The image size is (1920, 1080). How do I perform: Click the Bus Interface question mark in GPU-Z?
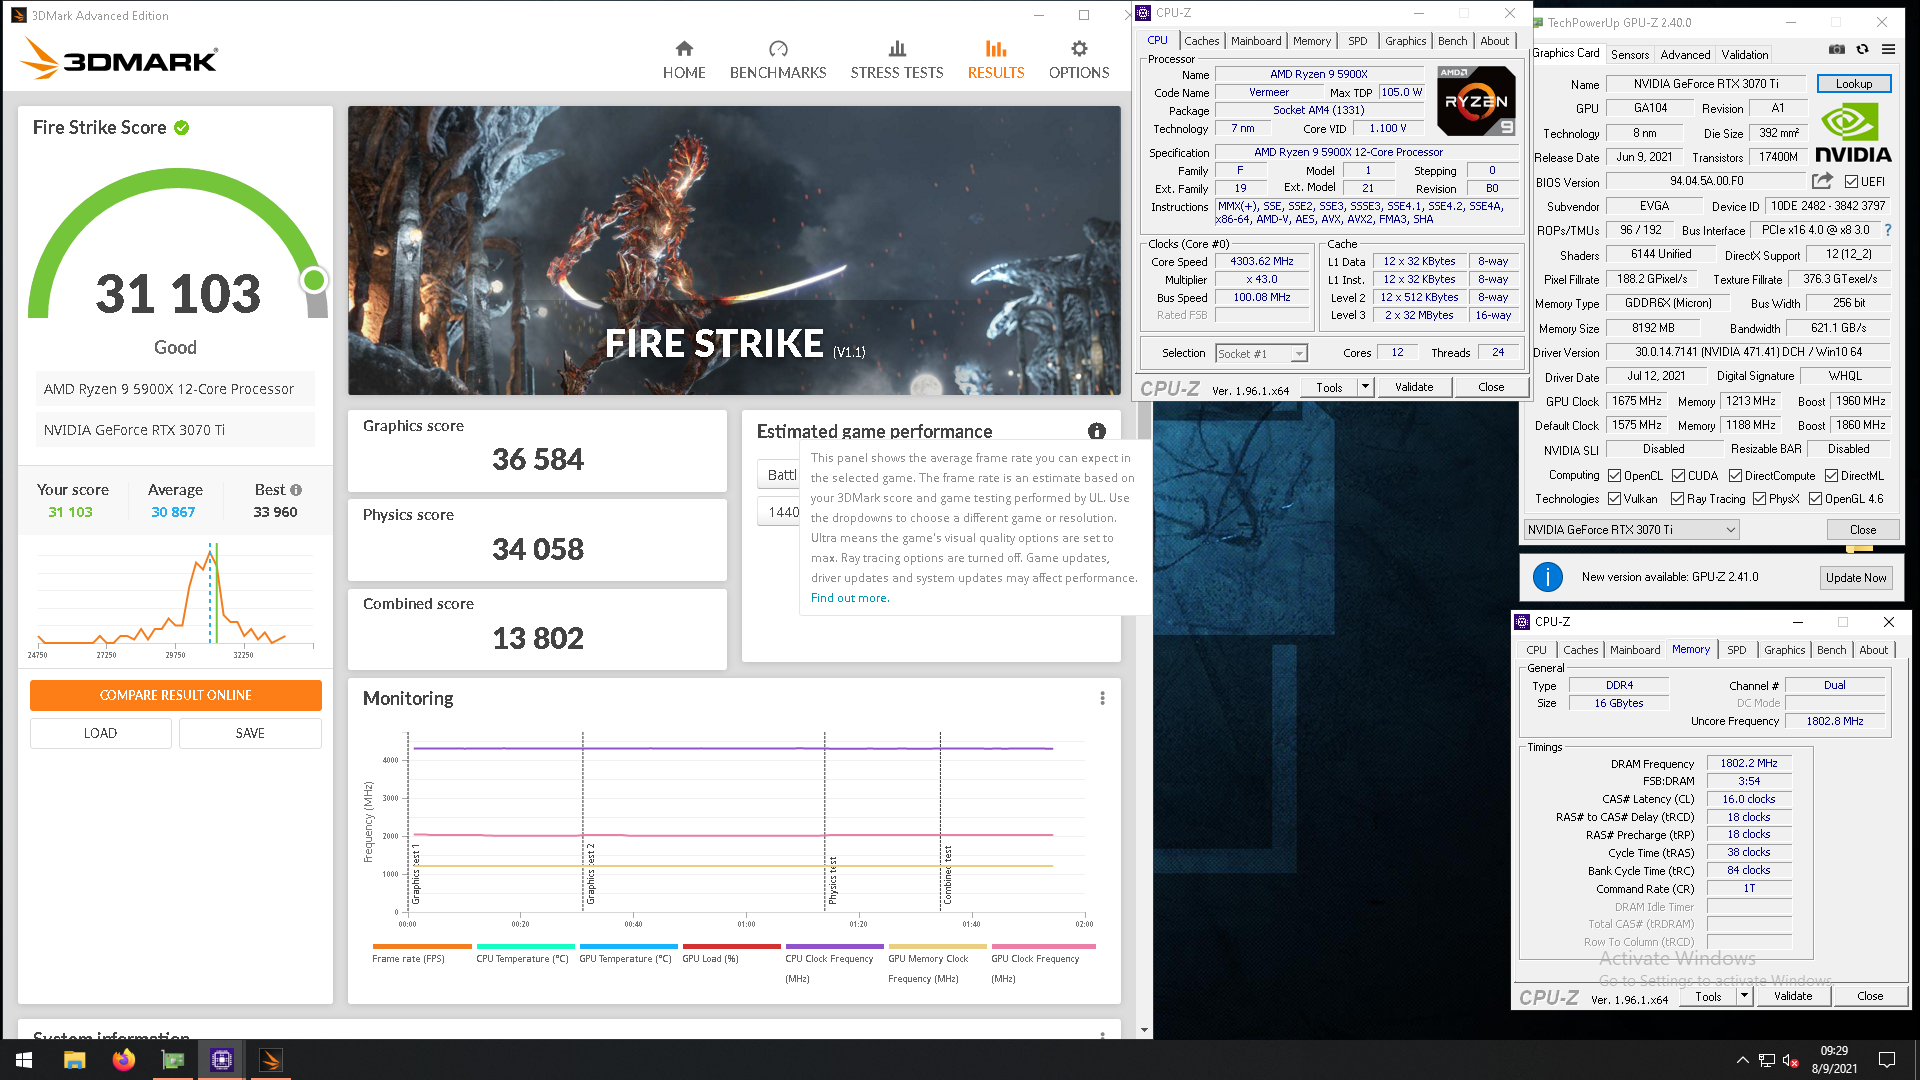[x=1888, y=230]
